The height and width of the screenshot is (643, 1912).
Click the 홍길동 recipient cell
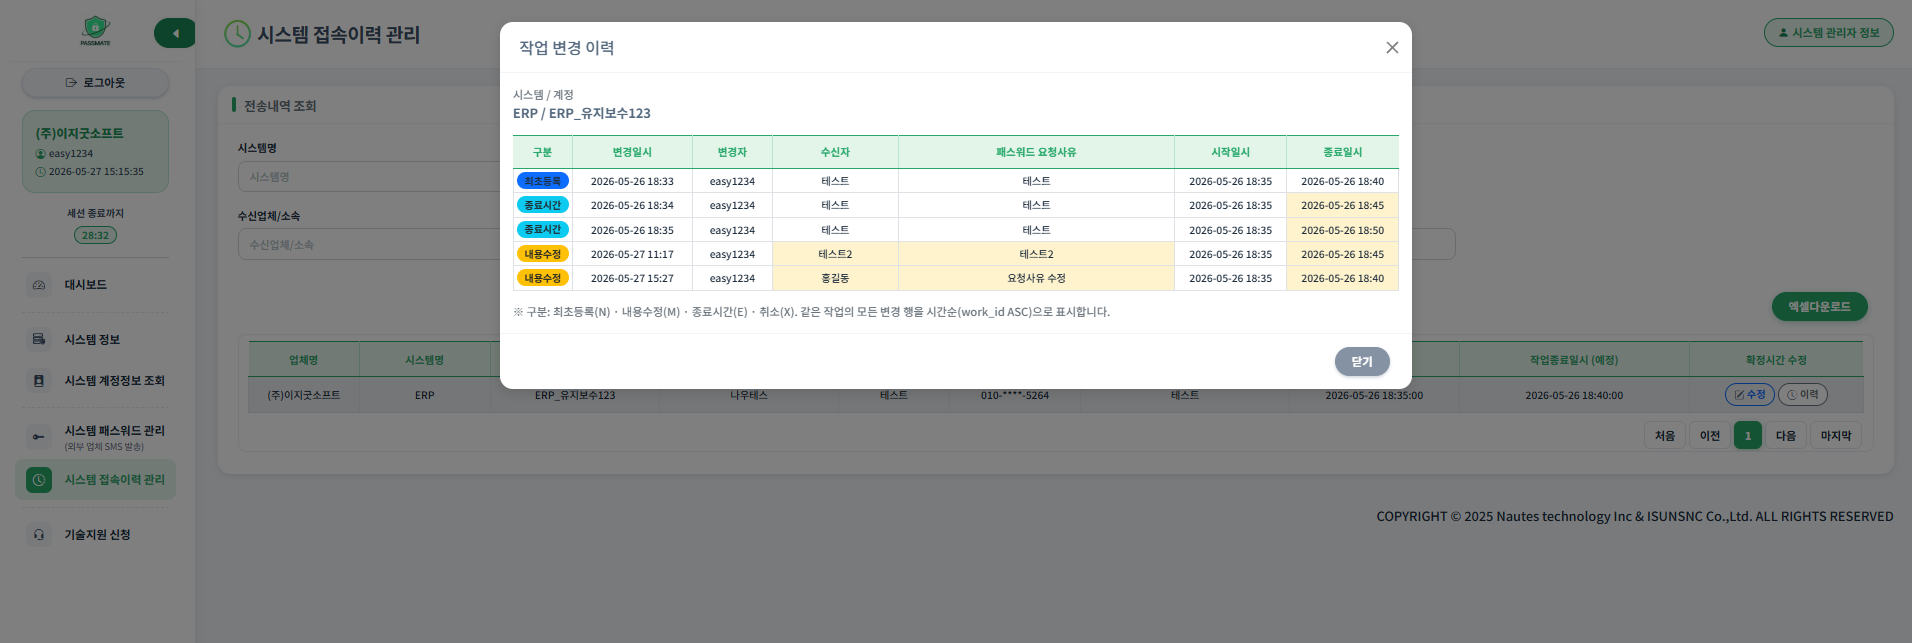click(x=835, y=278)
